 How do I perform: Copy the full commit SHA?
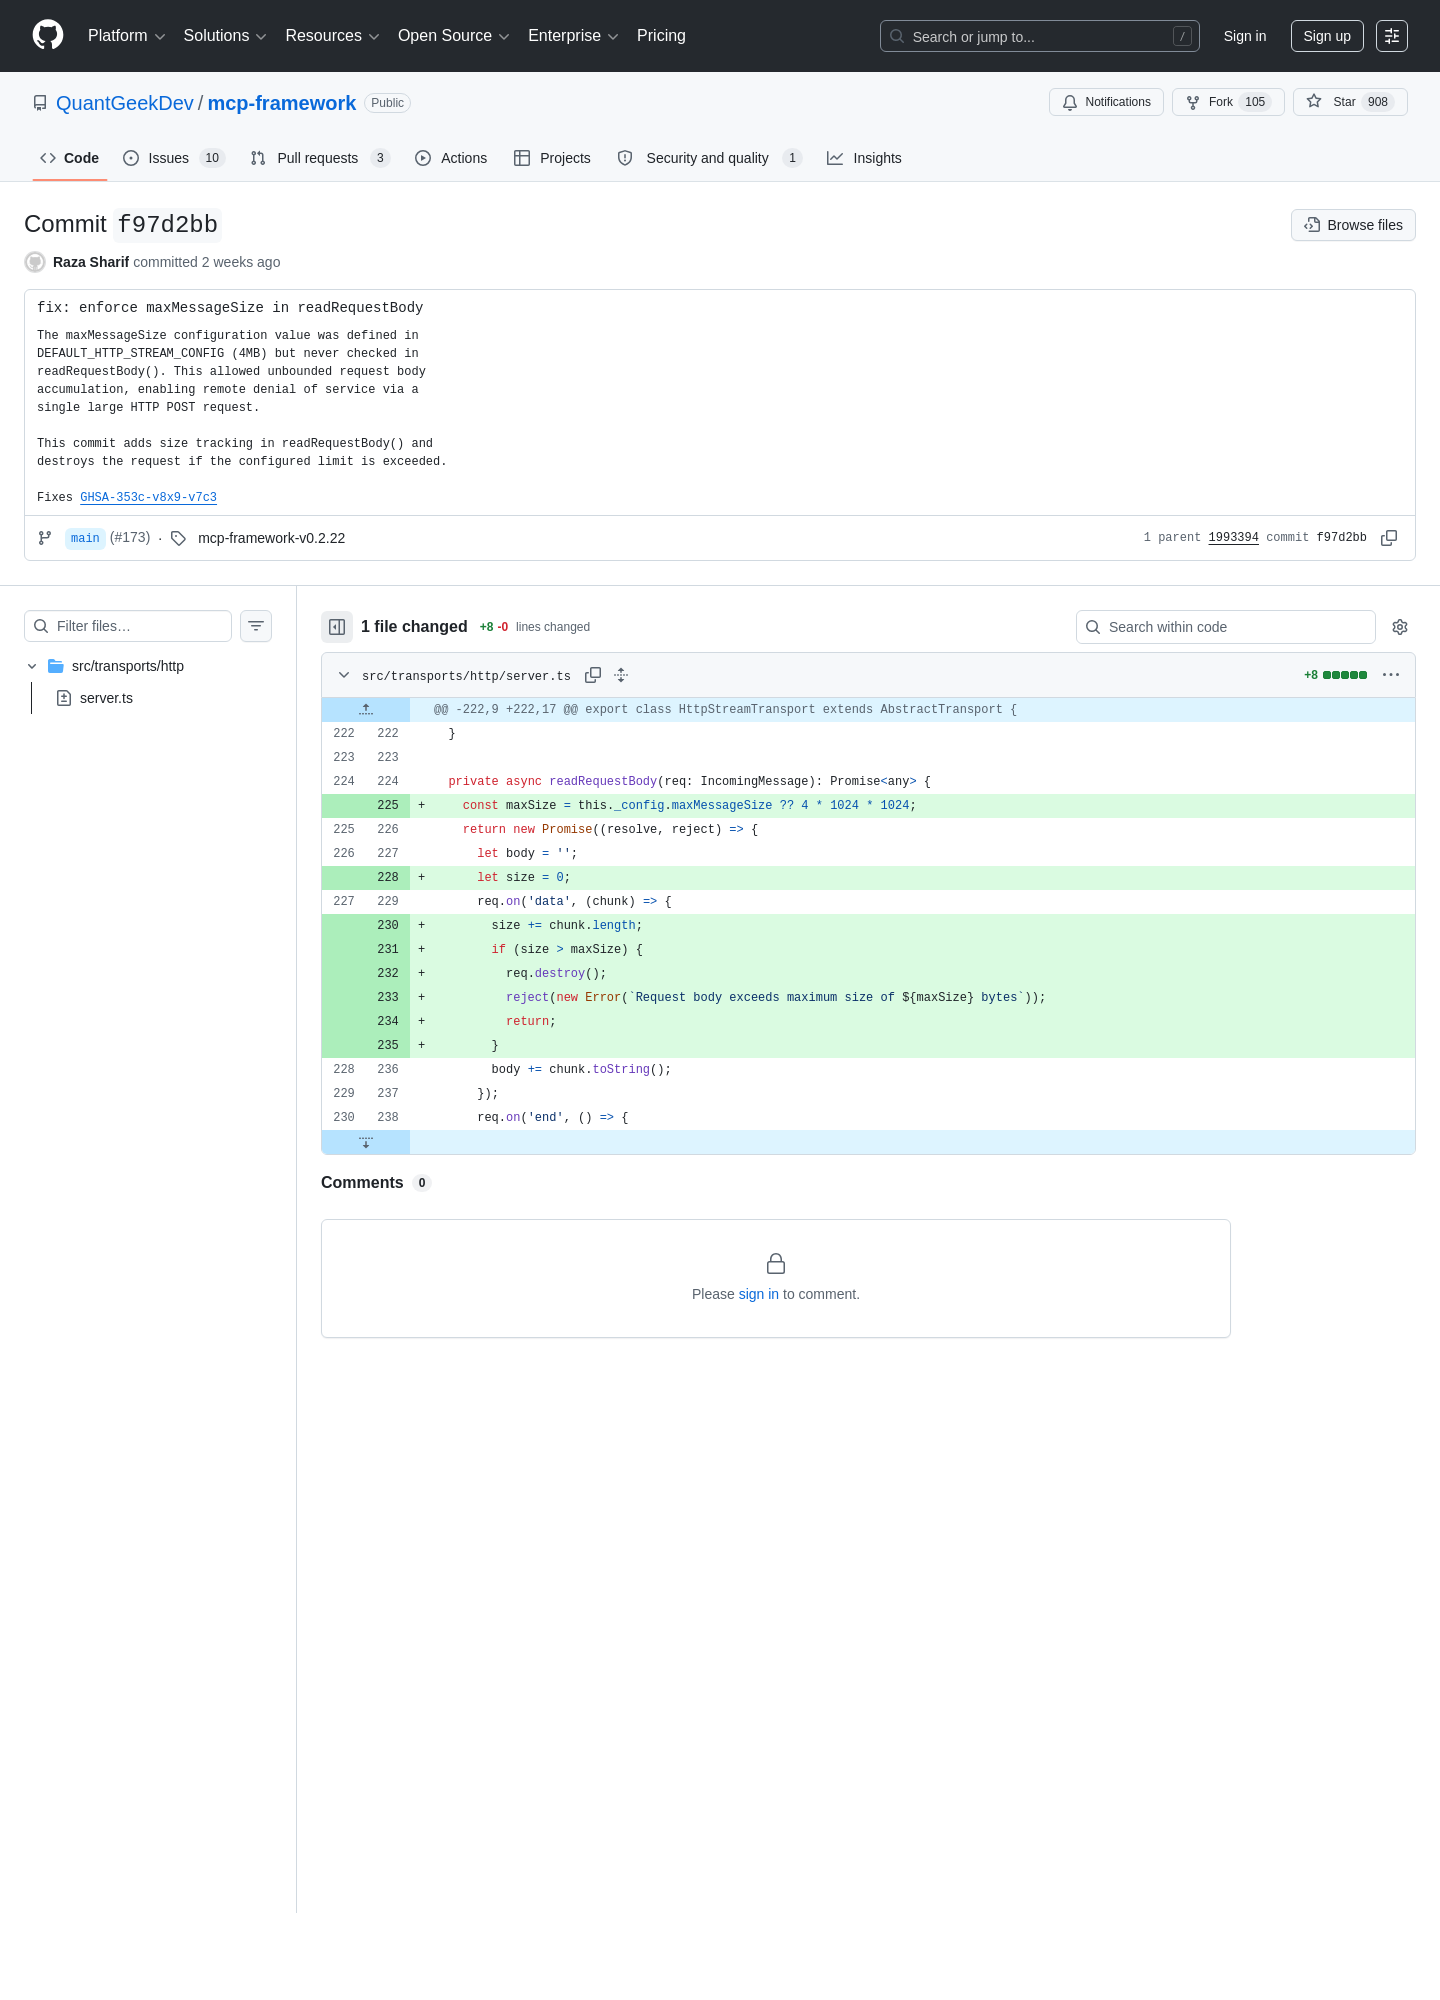[1389, 538]
